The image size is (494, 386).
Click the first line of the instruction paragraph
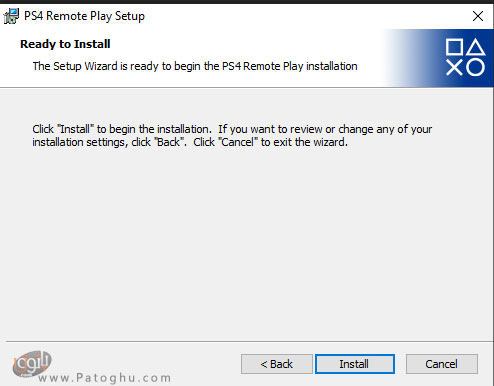pos(232,129)
